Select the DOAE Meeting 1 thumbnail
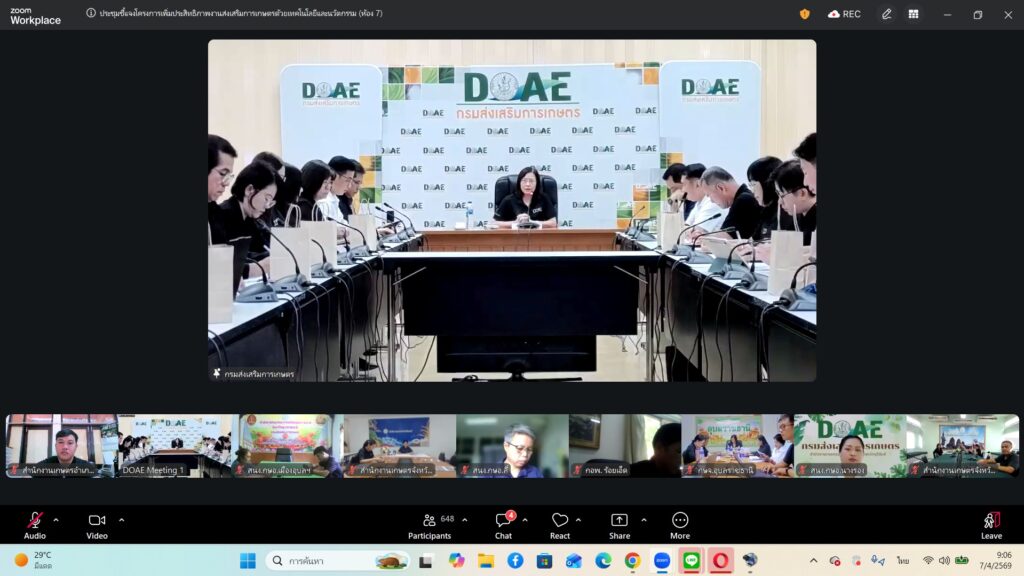Screen dimensions: 1024x576 (x=174, y=446)
